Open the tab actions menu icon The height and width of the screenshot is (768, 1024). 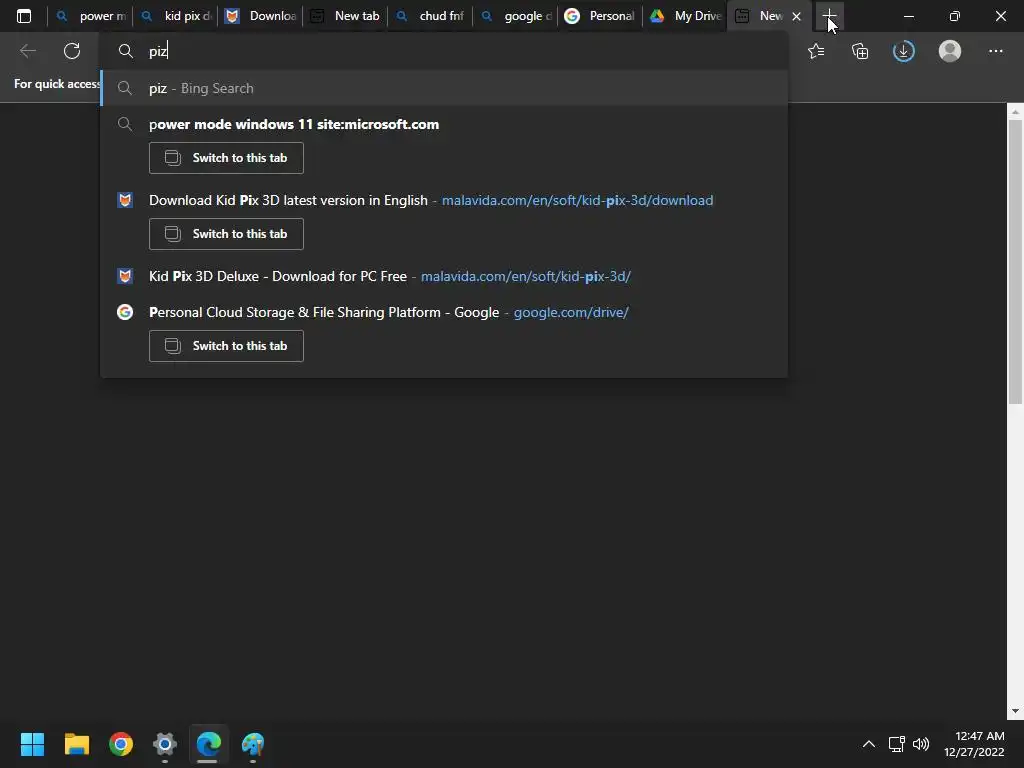tap(24, 16)
